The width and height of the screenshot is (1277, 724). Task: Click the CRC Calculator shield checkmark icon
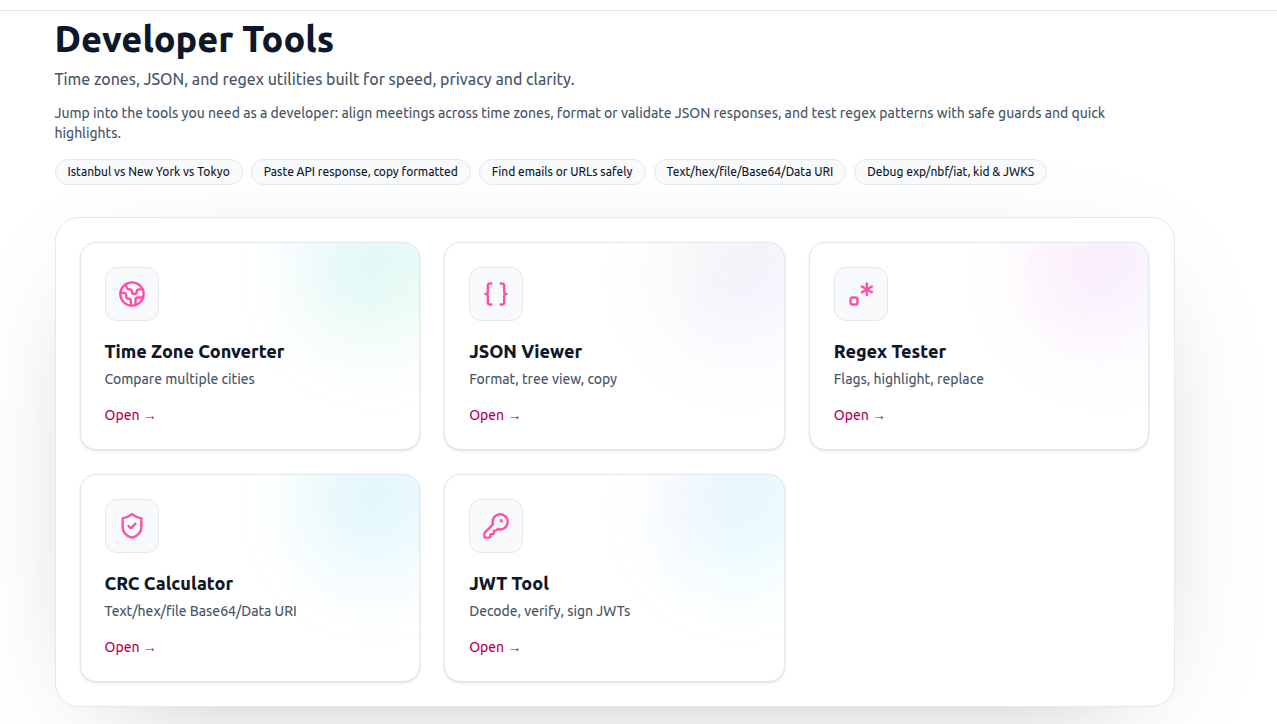click(131, 525)
